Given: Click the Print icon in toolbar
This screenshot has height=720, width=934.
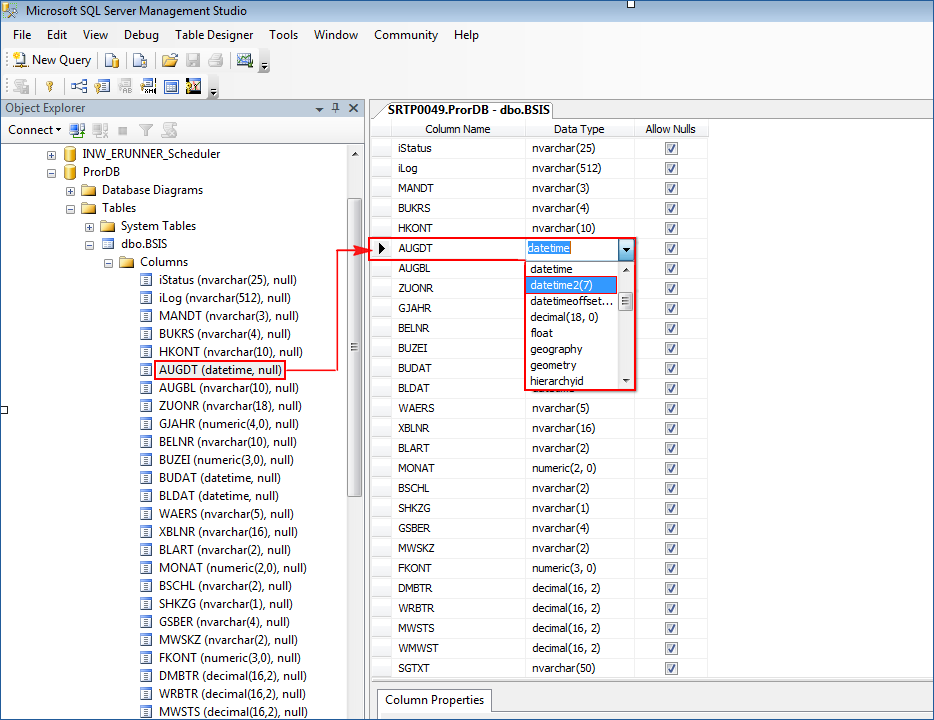Looking at the screenshot, I should click(216, 60).
